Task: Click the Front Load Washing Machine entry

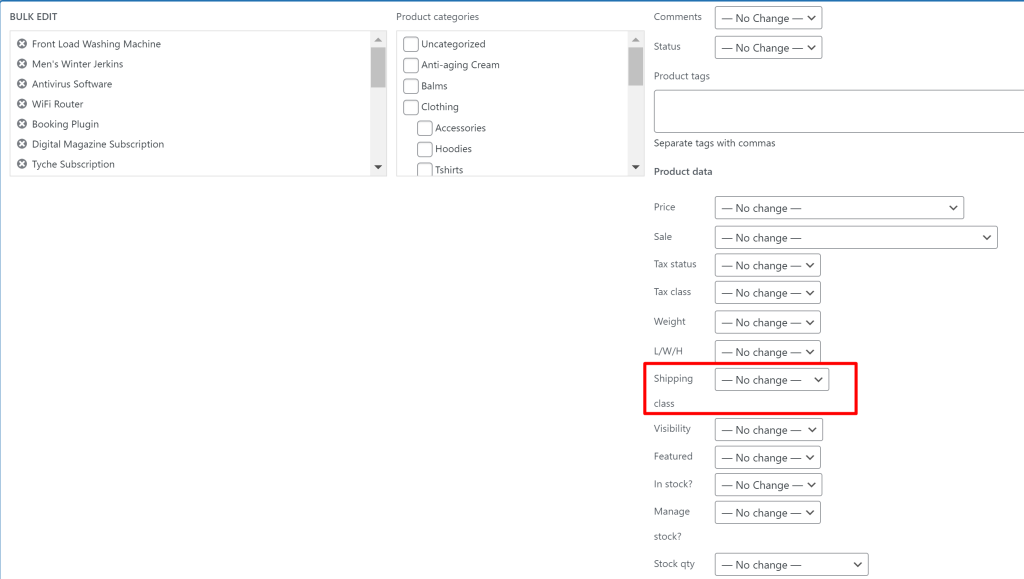Action: (x=96, y=44)
